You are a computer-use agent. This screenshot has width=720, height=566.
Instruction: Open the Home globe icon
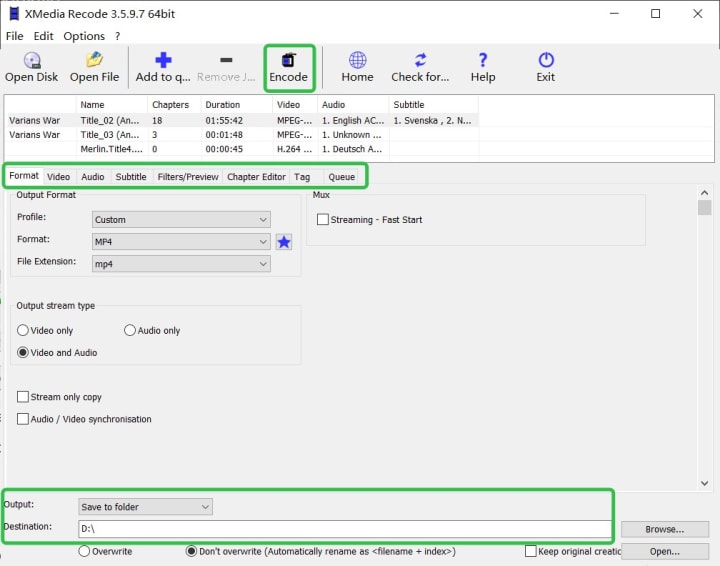pyautogui.click(x=357, y=60)
